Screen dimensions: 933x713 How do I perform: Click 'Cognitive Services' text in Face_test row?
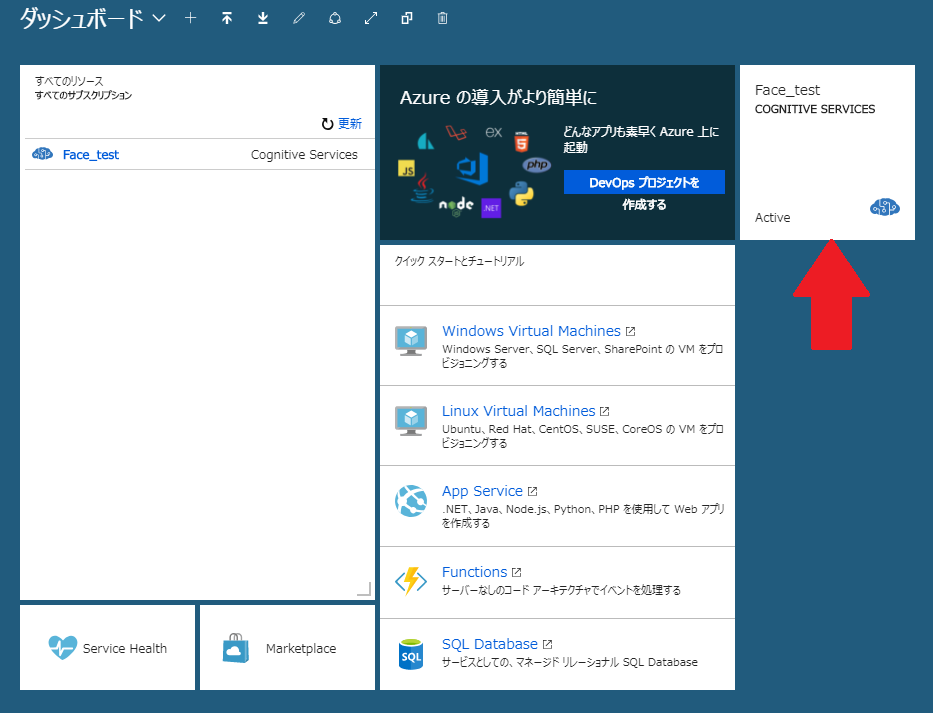click(304, 155)
